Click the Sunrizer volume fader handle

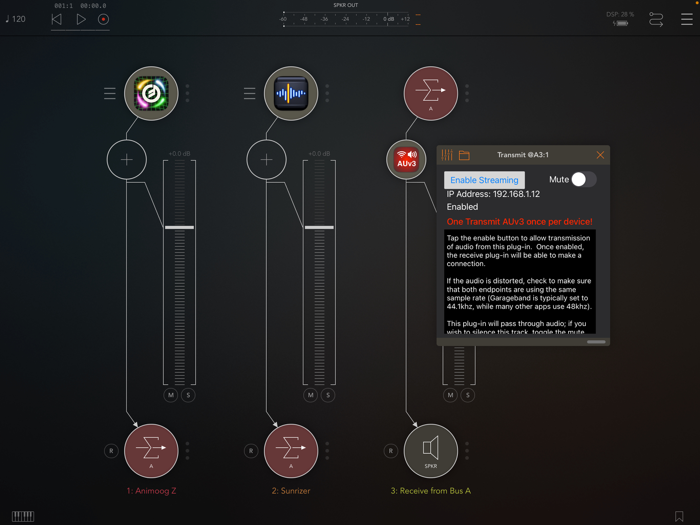319,227
